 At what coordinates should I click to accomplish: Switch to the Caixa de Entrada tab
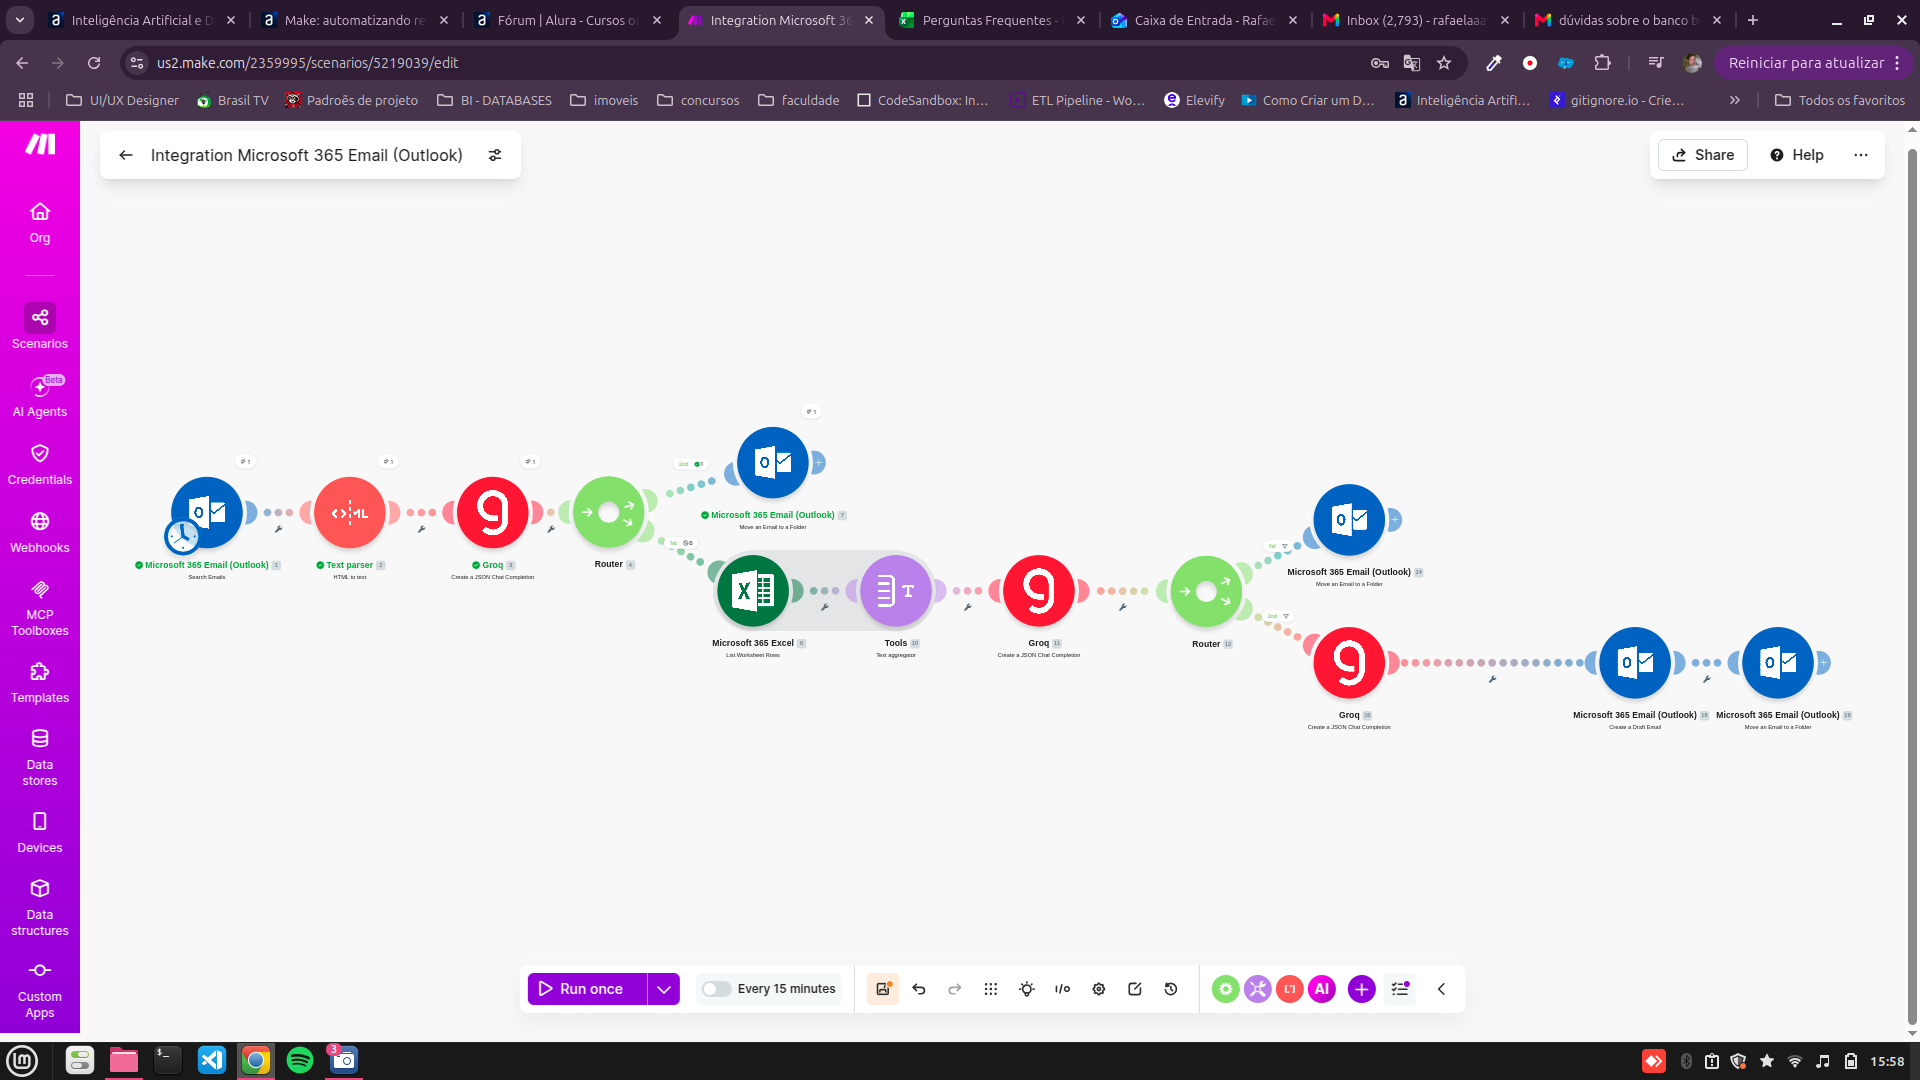pyautogui.click(x=1203, y=20)
